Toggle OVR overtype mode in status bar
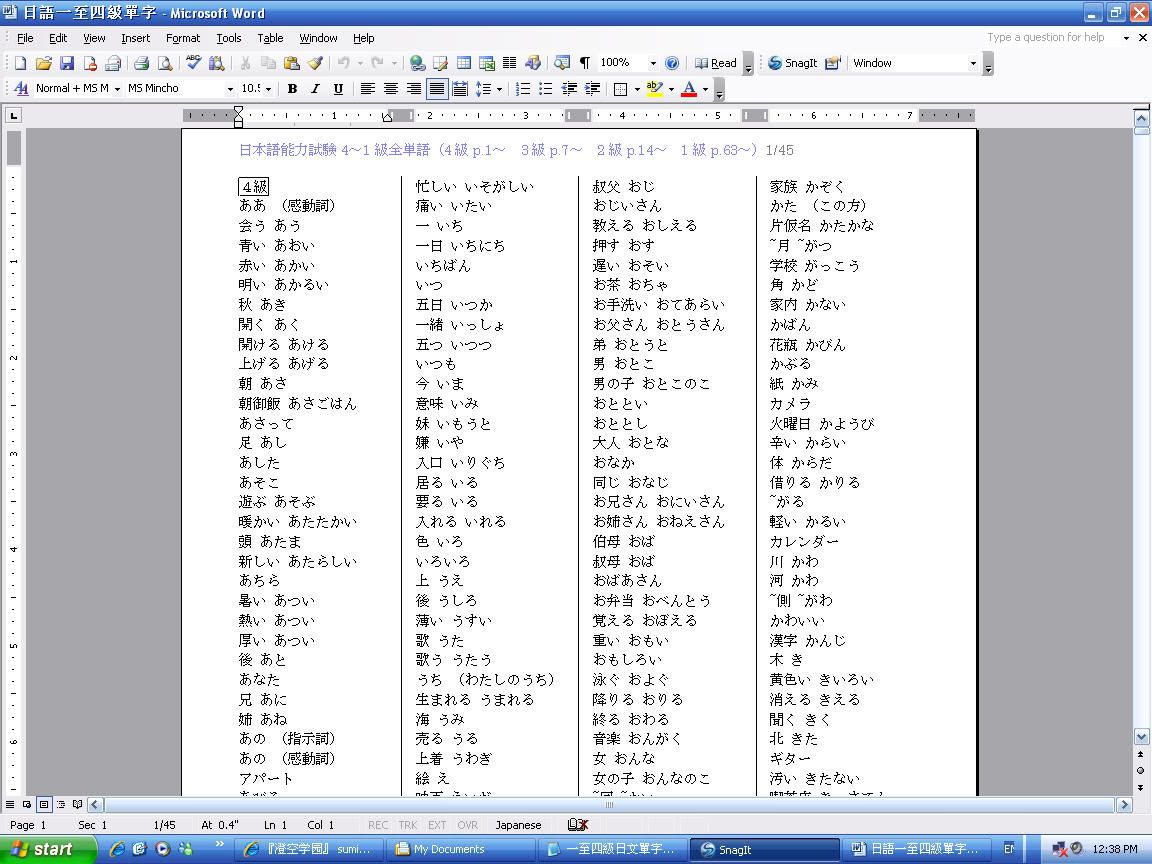 click(468, 825)
